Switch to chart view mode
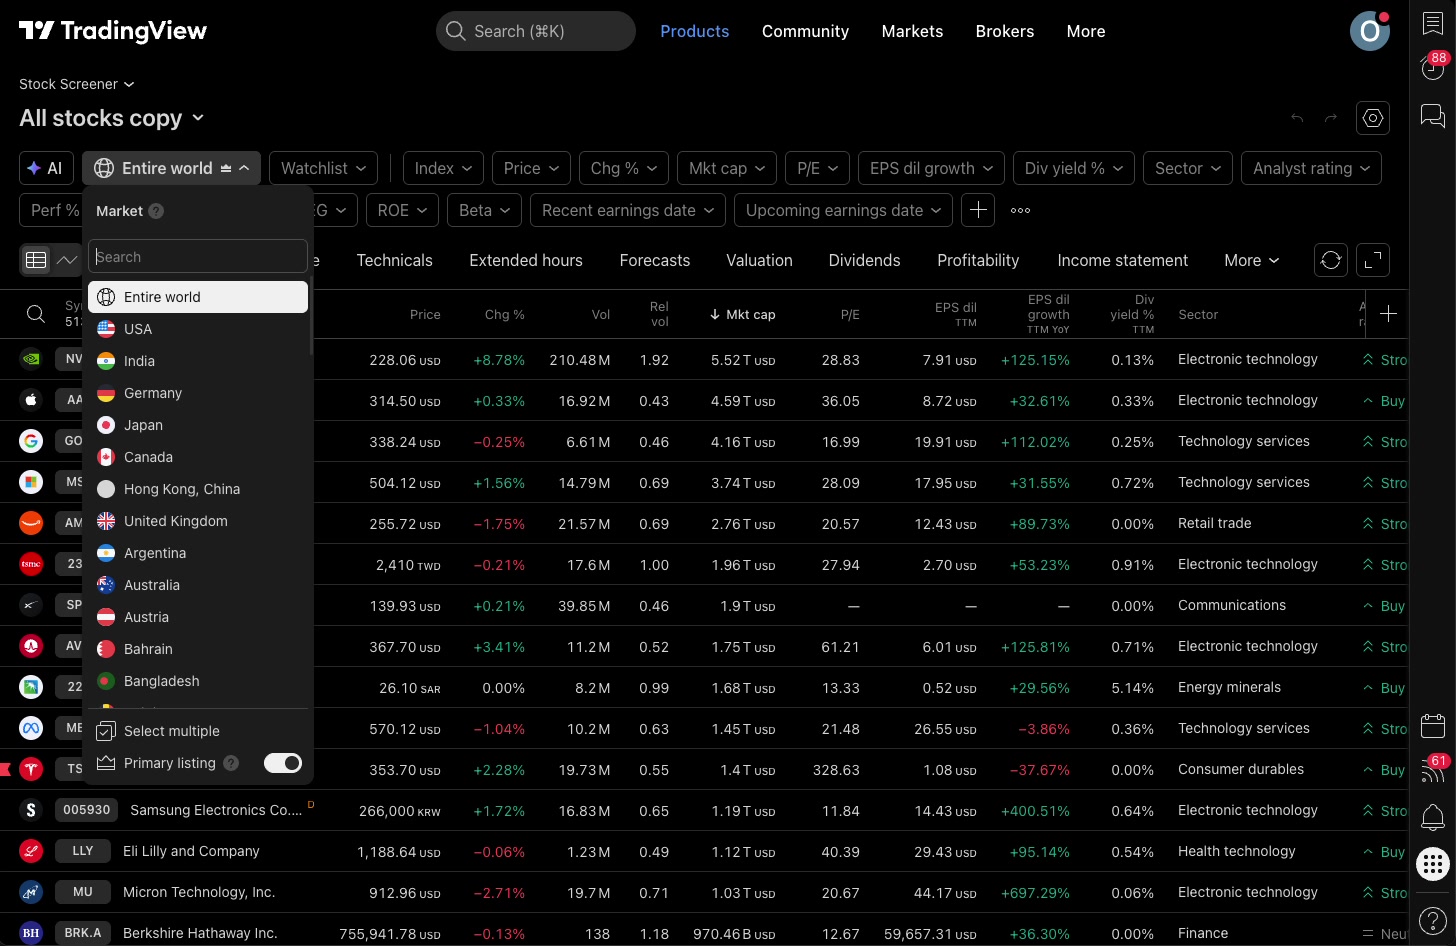Screen dimensions: 1456x946 (x=67, y=260)
